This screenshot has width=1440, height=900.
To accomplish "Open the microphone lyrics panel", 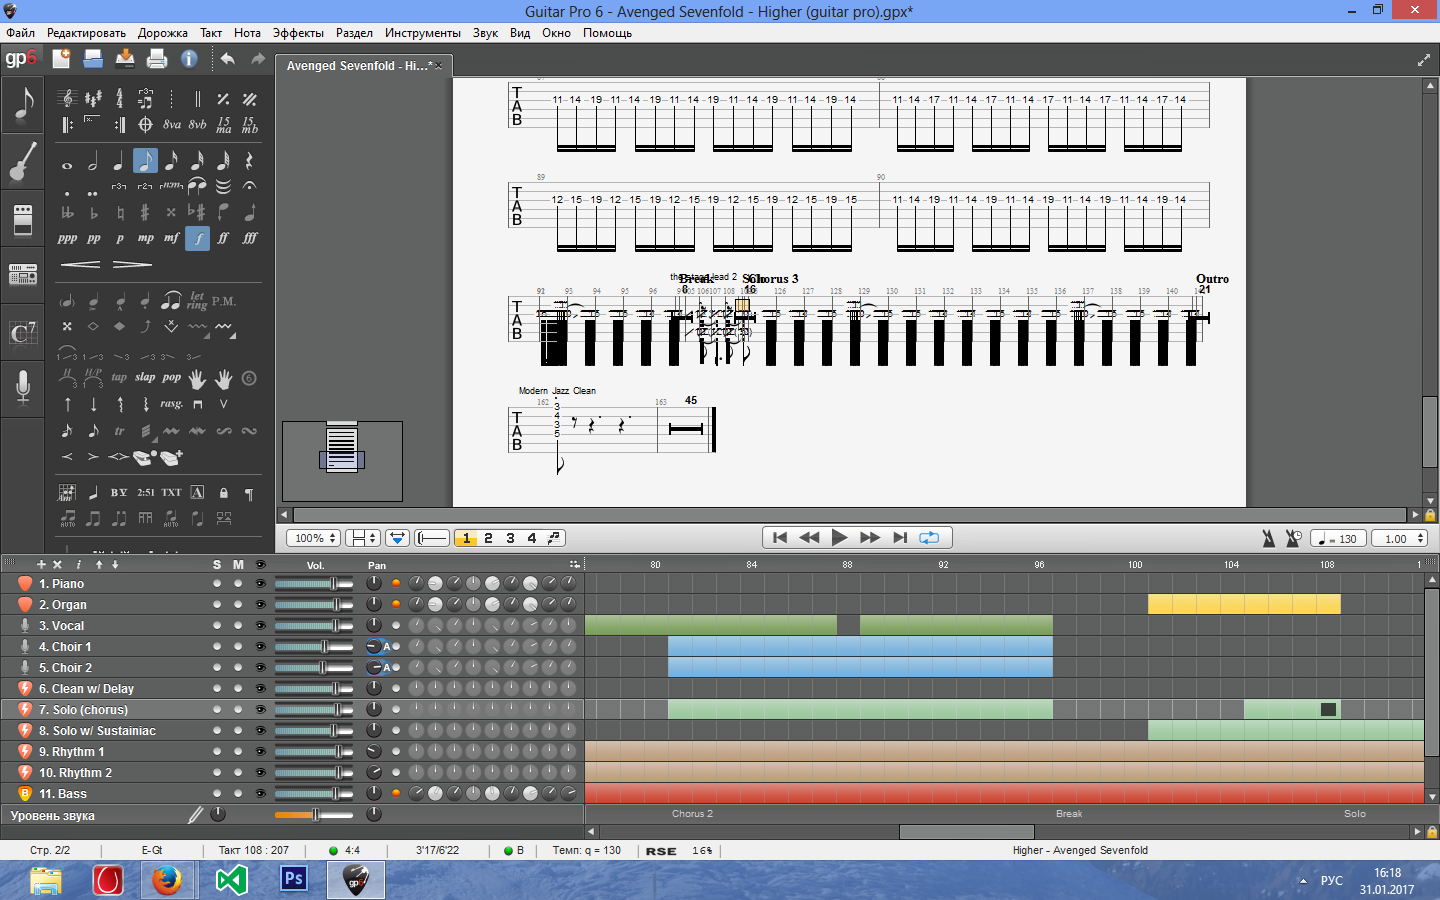I will pos(22,387).
